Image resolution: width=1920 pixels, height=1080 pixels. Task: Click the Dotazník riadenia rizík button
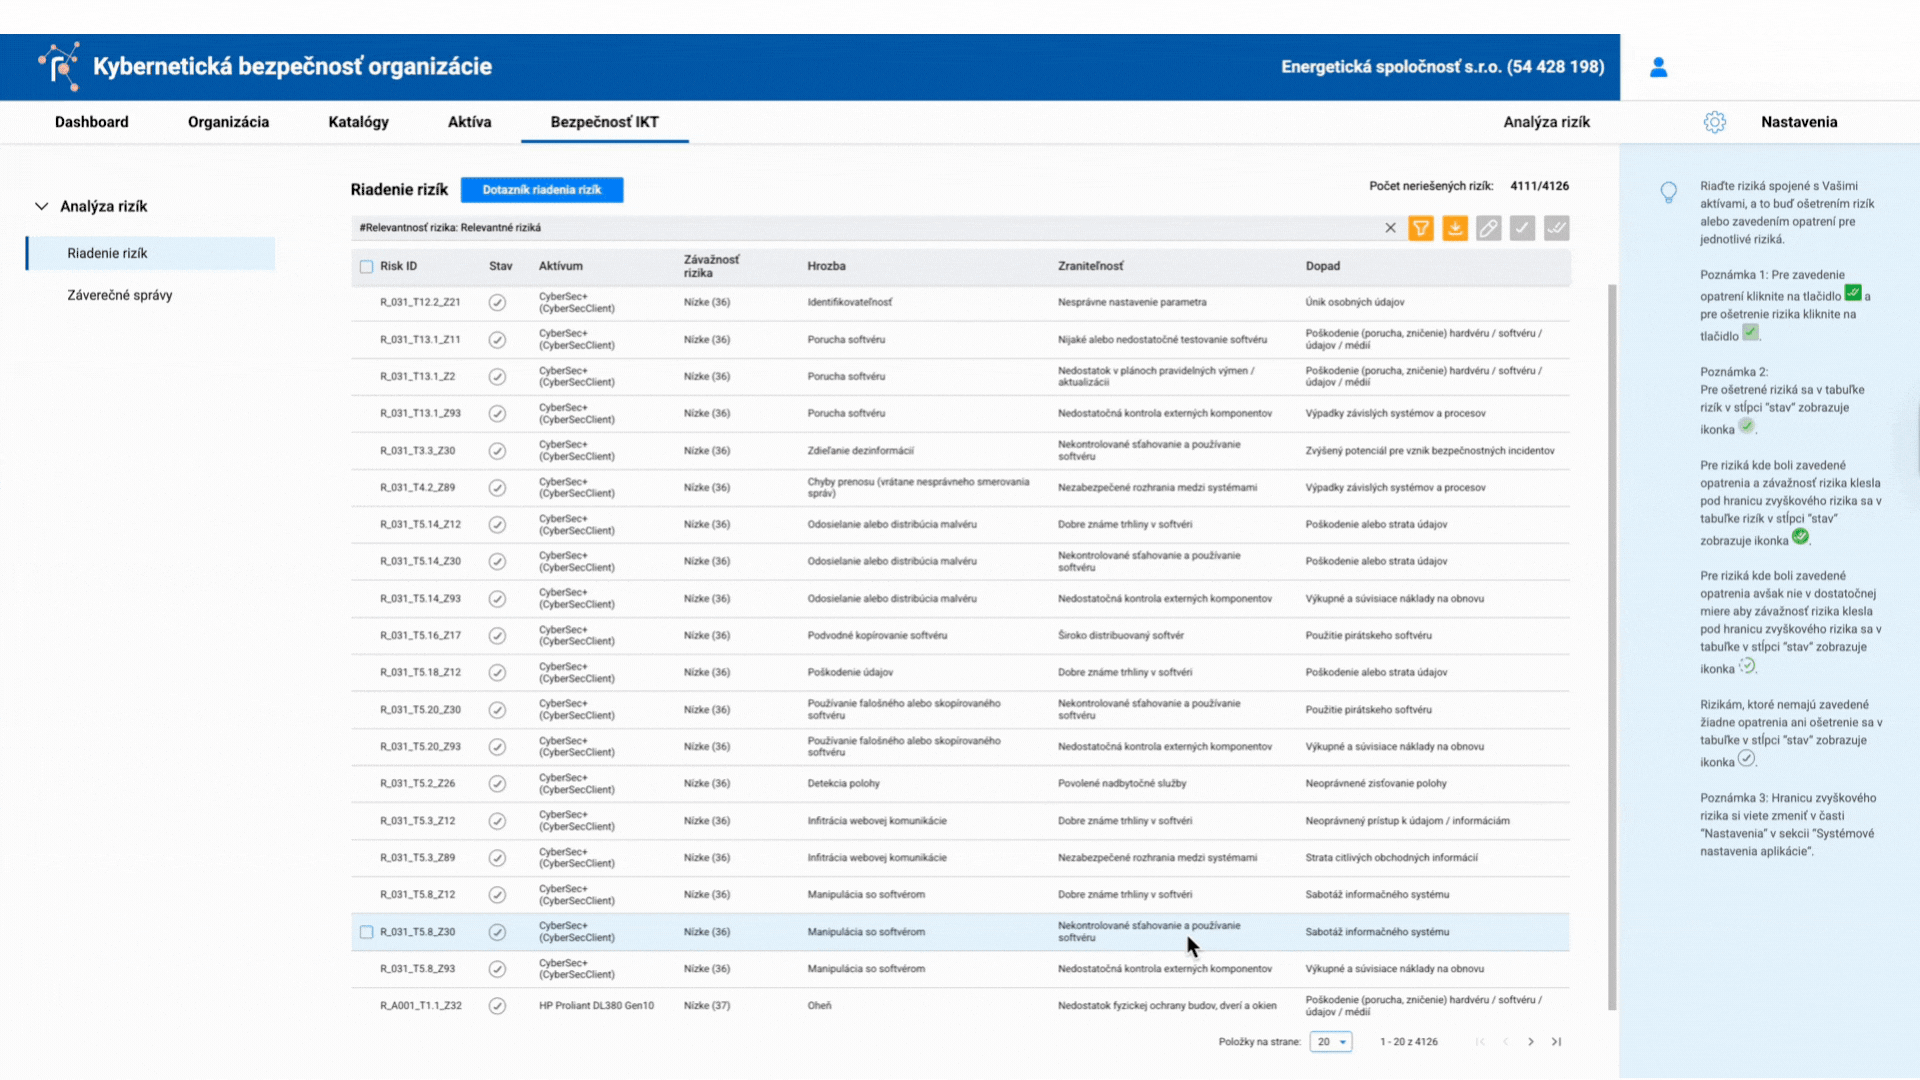point(541,190)
